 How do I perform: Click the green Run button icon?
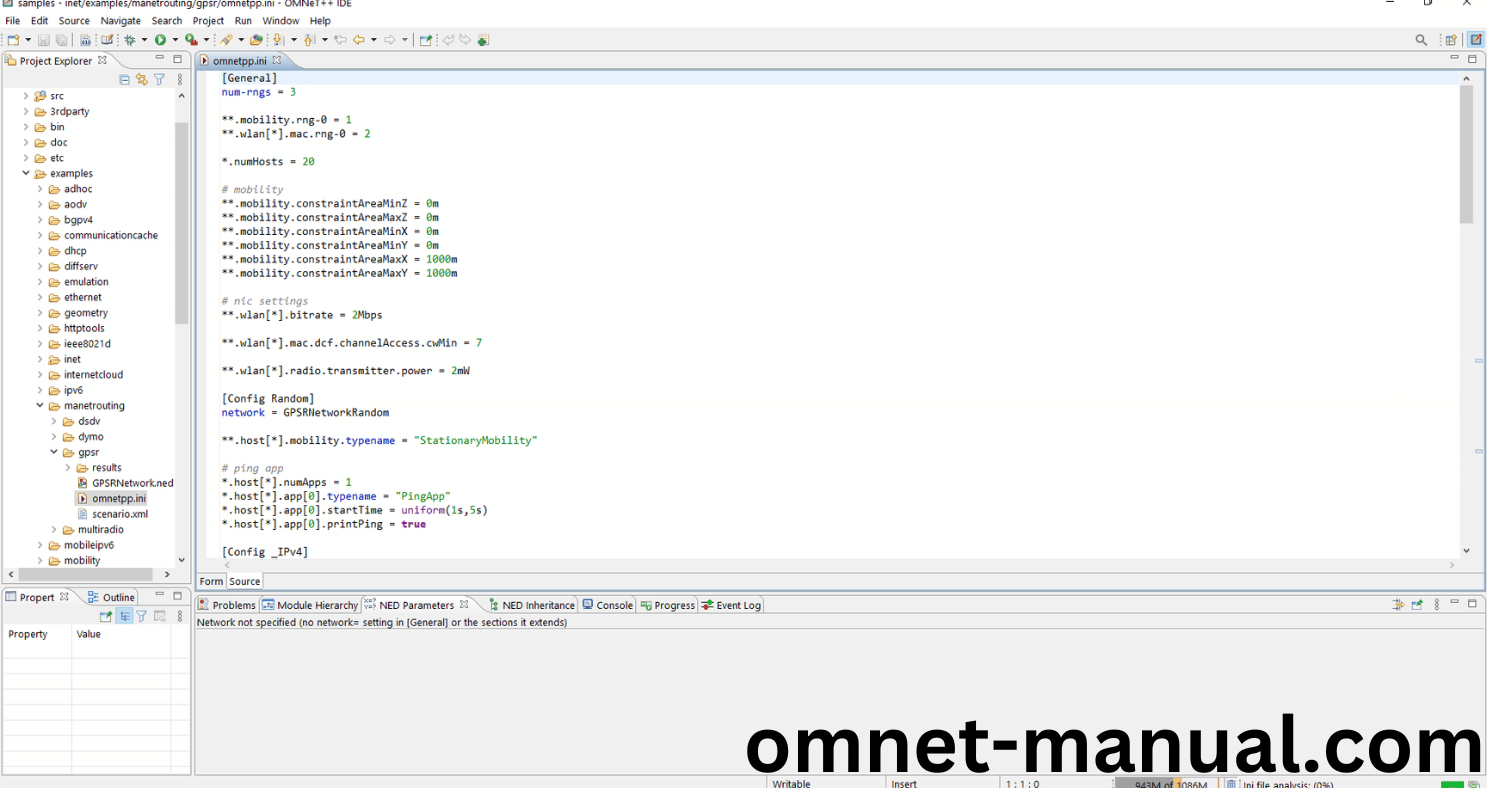[x=160, y=40]
